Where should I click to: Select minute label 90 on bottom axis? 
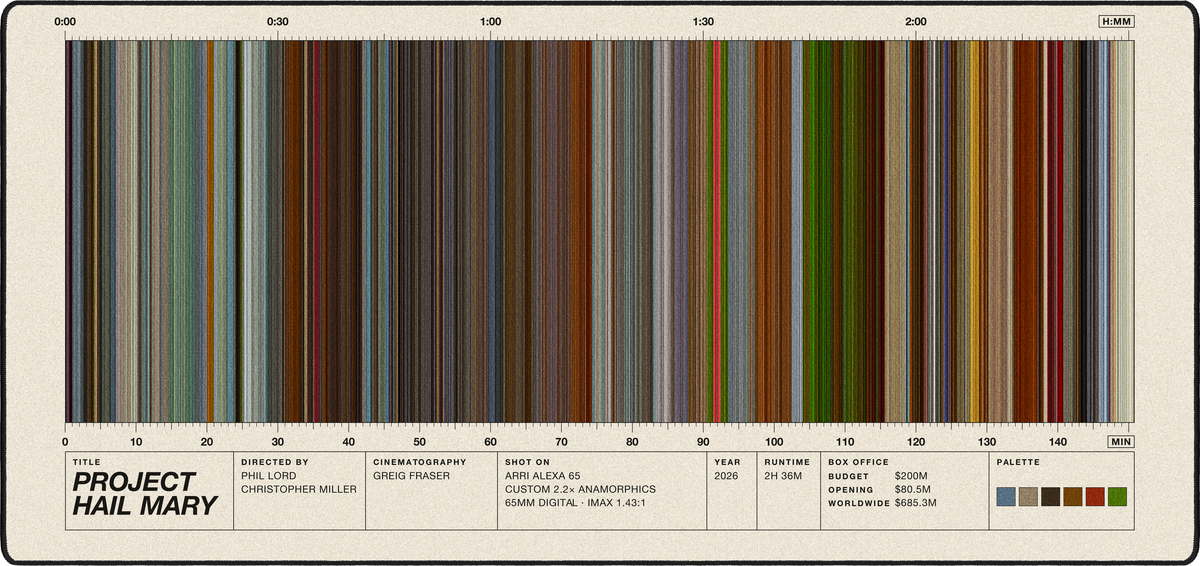pos(703,441)
